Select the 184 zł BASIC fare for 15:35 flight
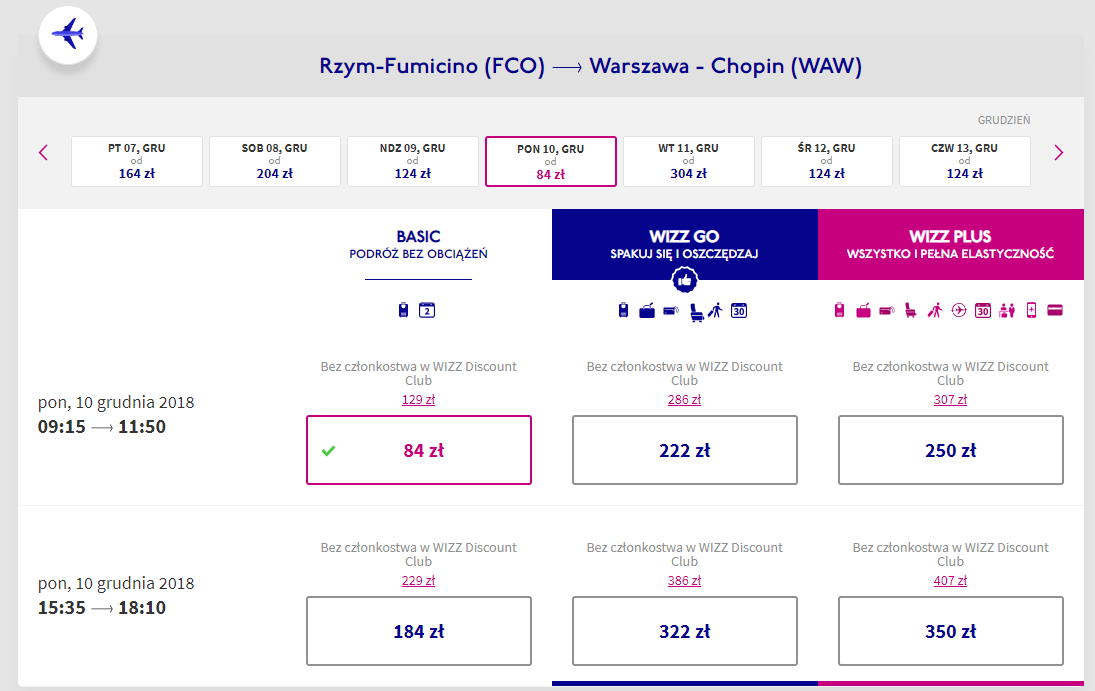This screenshot has height=691, width=1095. (x=419, y=631)
